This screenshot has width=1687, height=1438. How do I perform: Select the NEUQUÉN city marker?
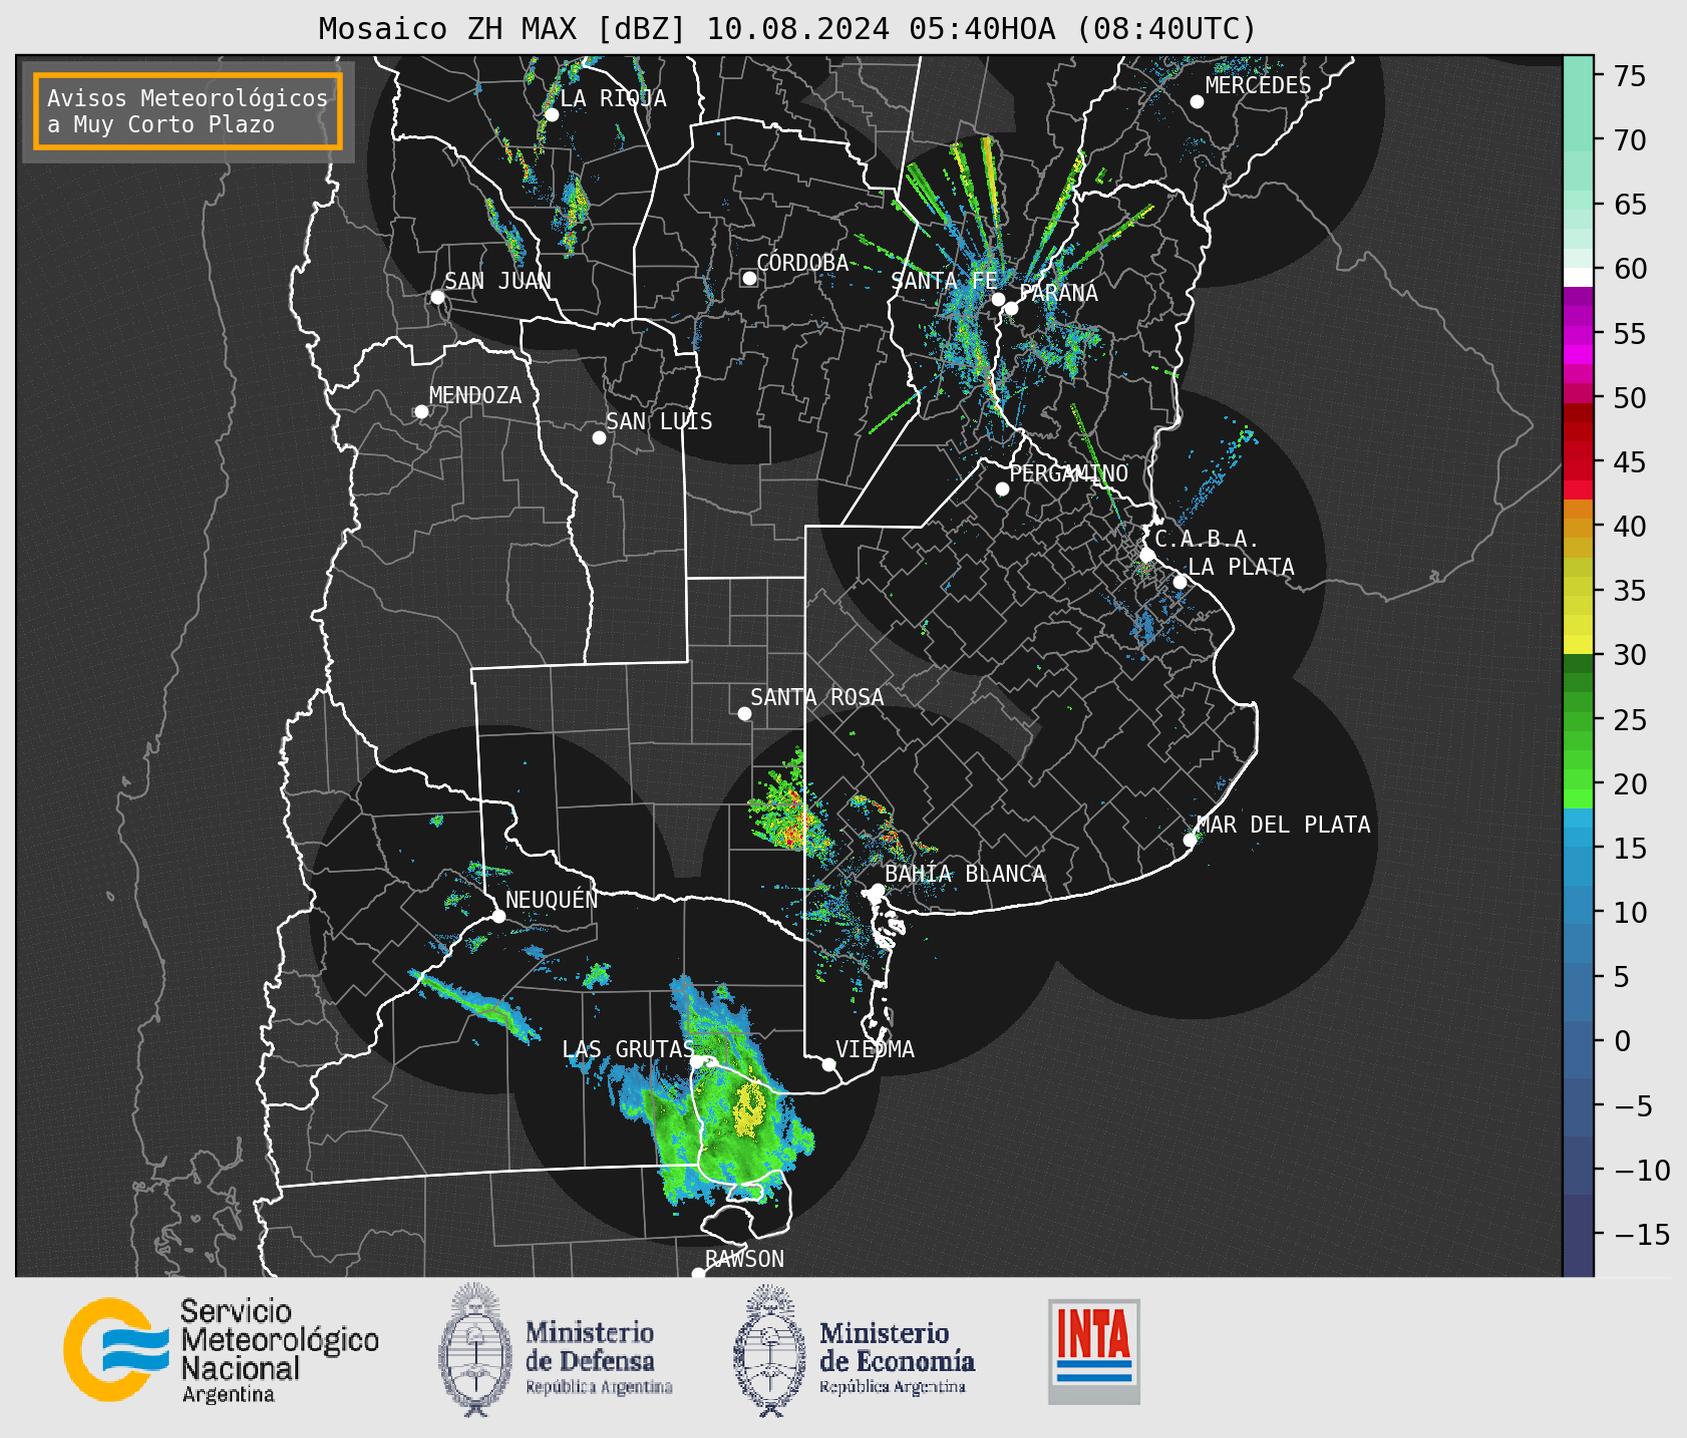[499, 916]
